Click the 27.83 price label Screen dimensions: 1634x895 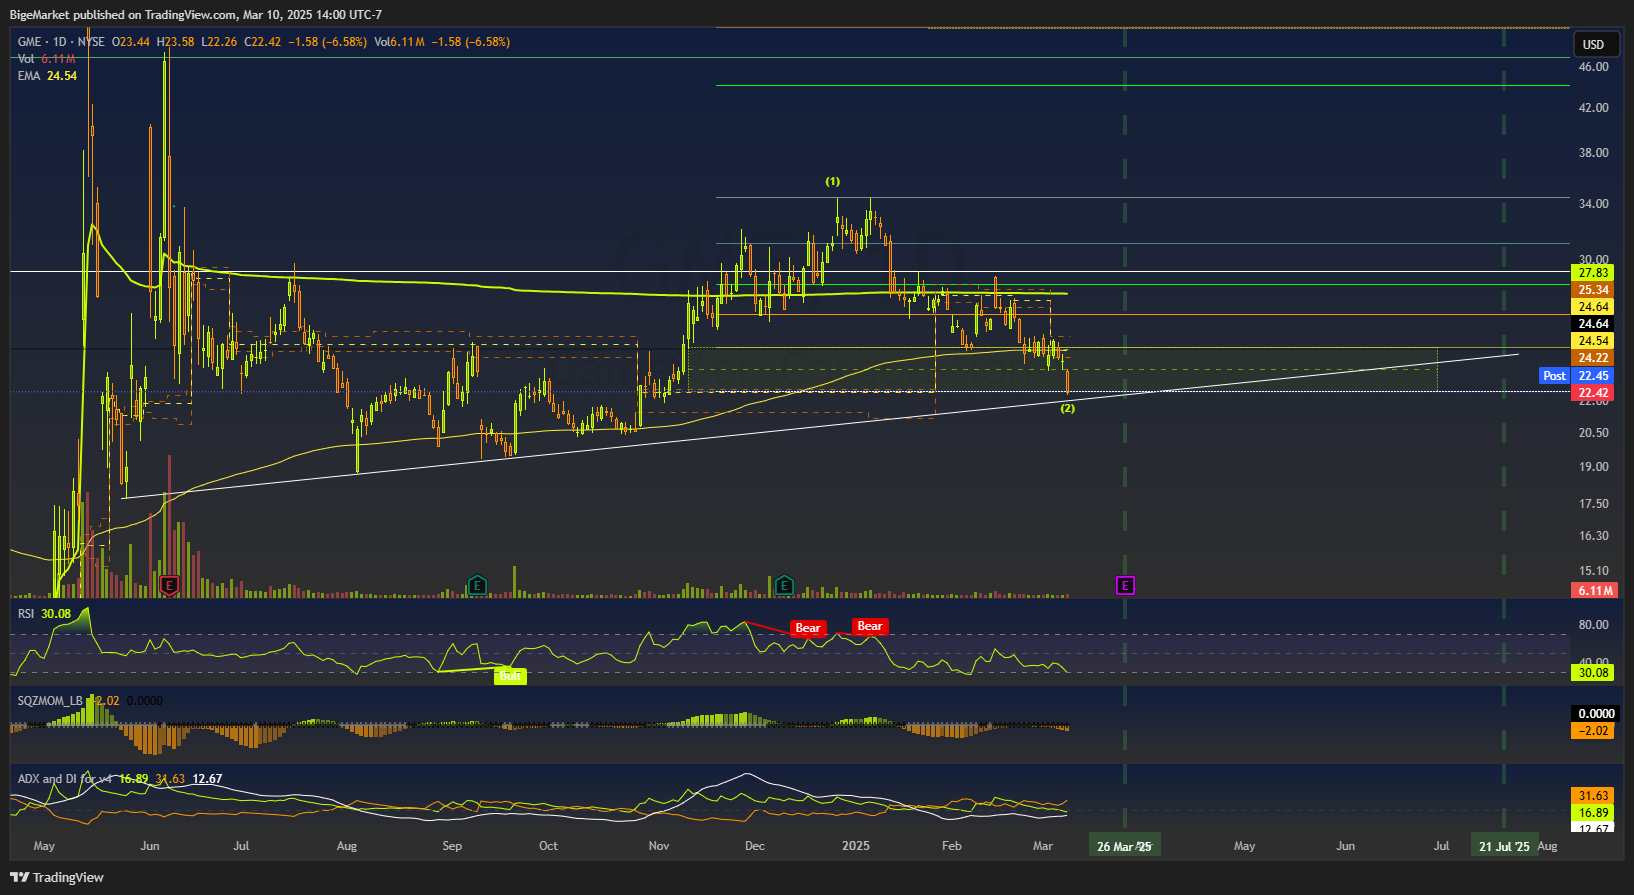(1593, 273)
